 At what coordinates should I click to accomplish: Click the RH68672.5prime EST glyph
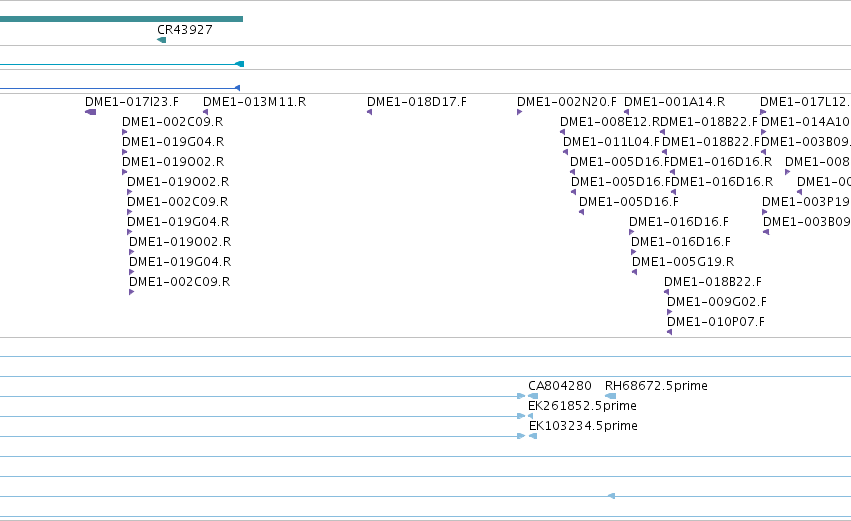pos(611,396)
